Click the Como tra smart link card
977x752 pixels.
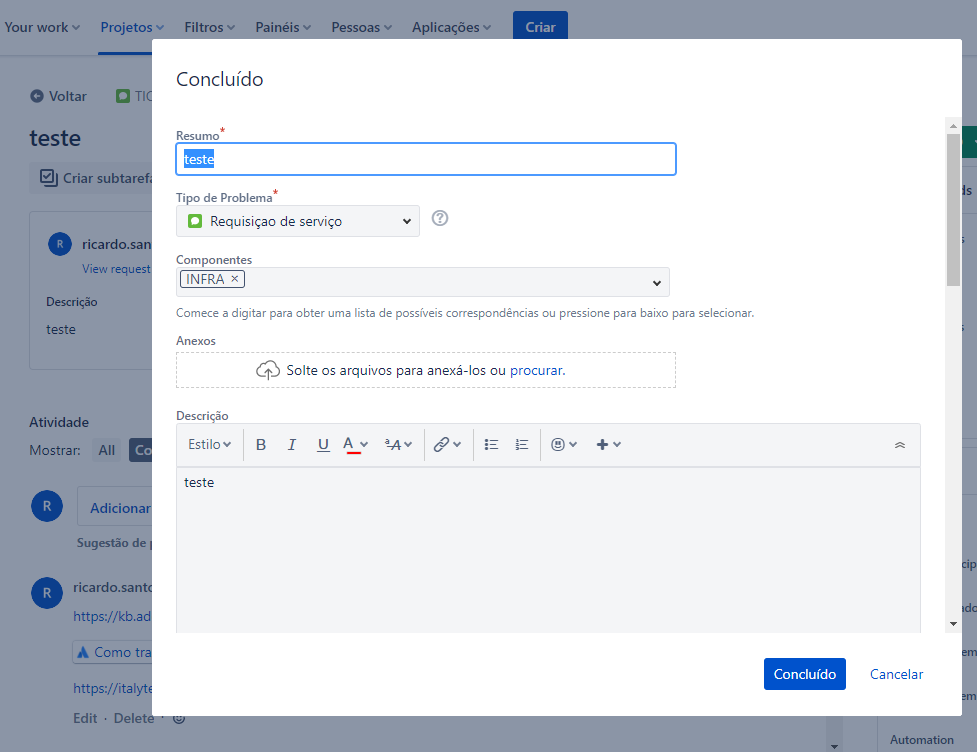pos(112,652)
